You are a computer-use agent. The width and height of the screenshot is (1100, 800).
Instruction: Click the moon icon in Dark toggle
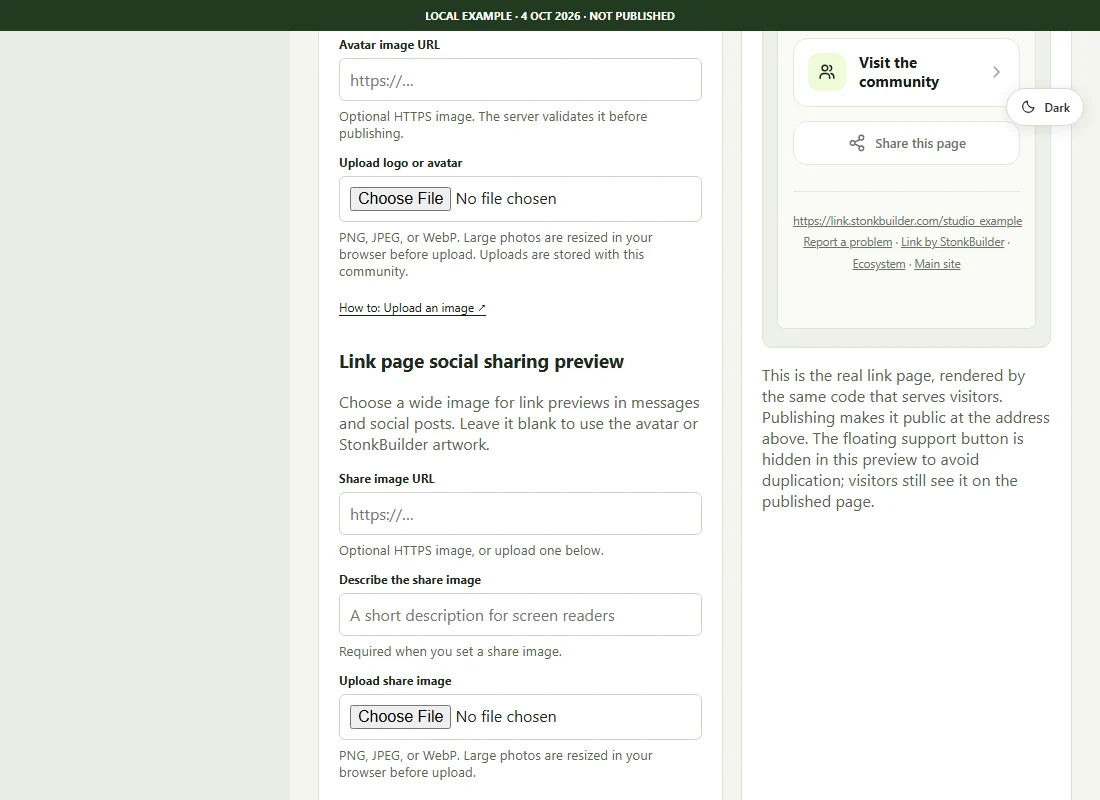coord(1028,107)
